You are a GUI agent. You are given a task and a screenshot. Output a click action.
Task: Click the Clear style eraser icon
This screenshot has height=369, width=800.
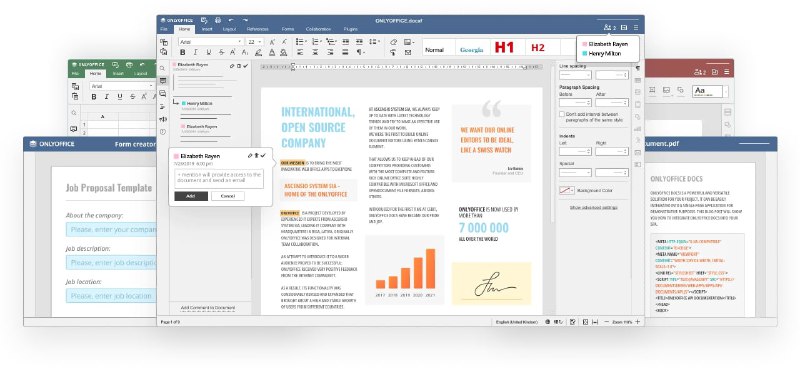(393, 42)
